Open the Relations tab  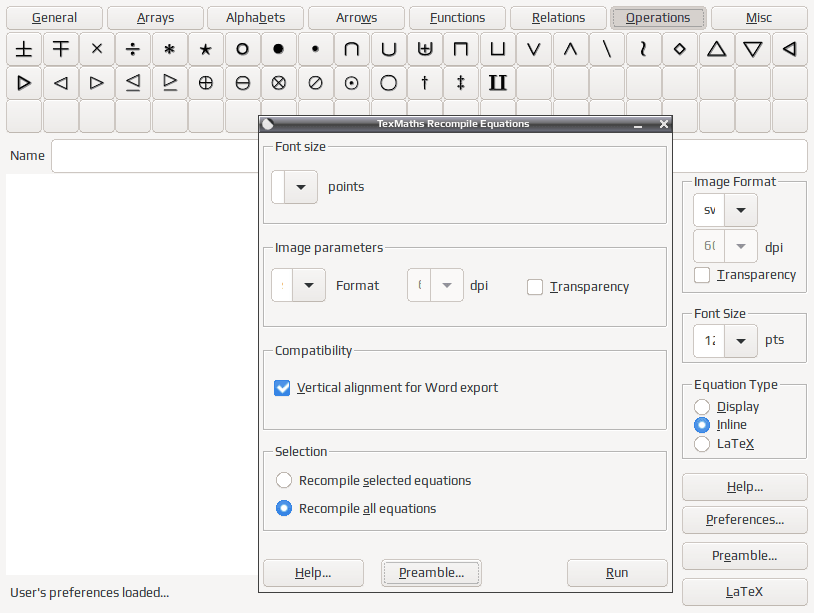(x=558, y=18)
